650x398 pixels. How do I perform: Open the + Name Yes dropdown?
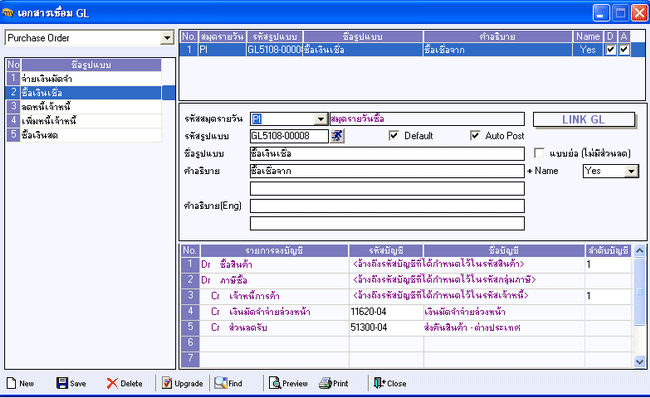pyautogui.click(x=631, y=171)
